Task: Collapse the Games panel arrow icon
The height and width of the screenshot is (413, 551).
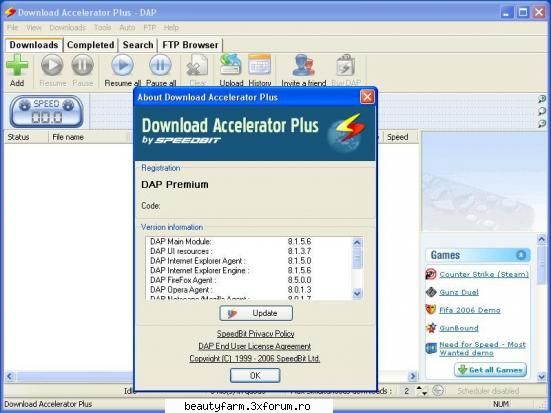Action: tap(521, 254)
